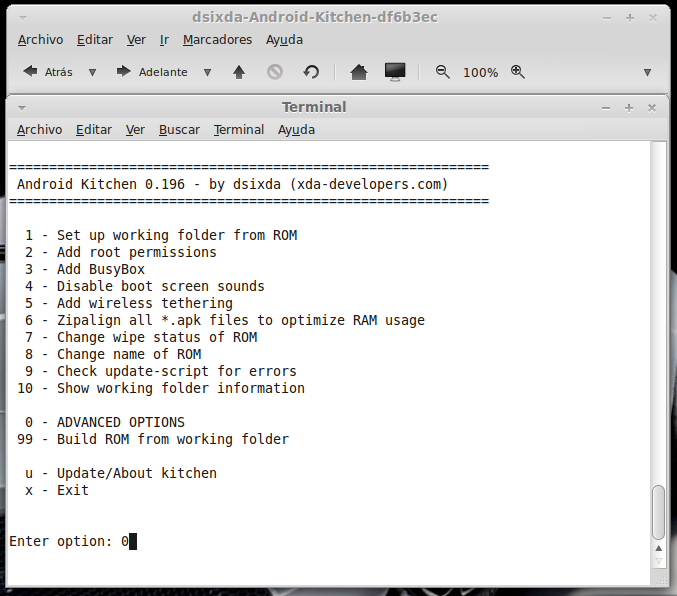677x596 pixels.
Task: Click 'Android Kitchen 0.196' header text
Action: (x=101, y=184)
